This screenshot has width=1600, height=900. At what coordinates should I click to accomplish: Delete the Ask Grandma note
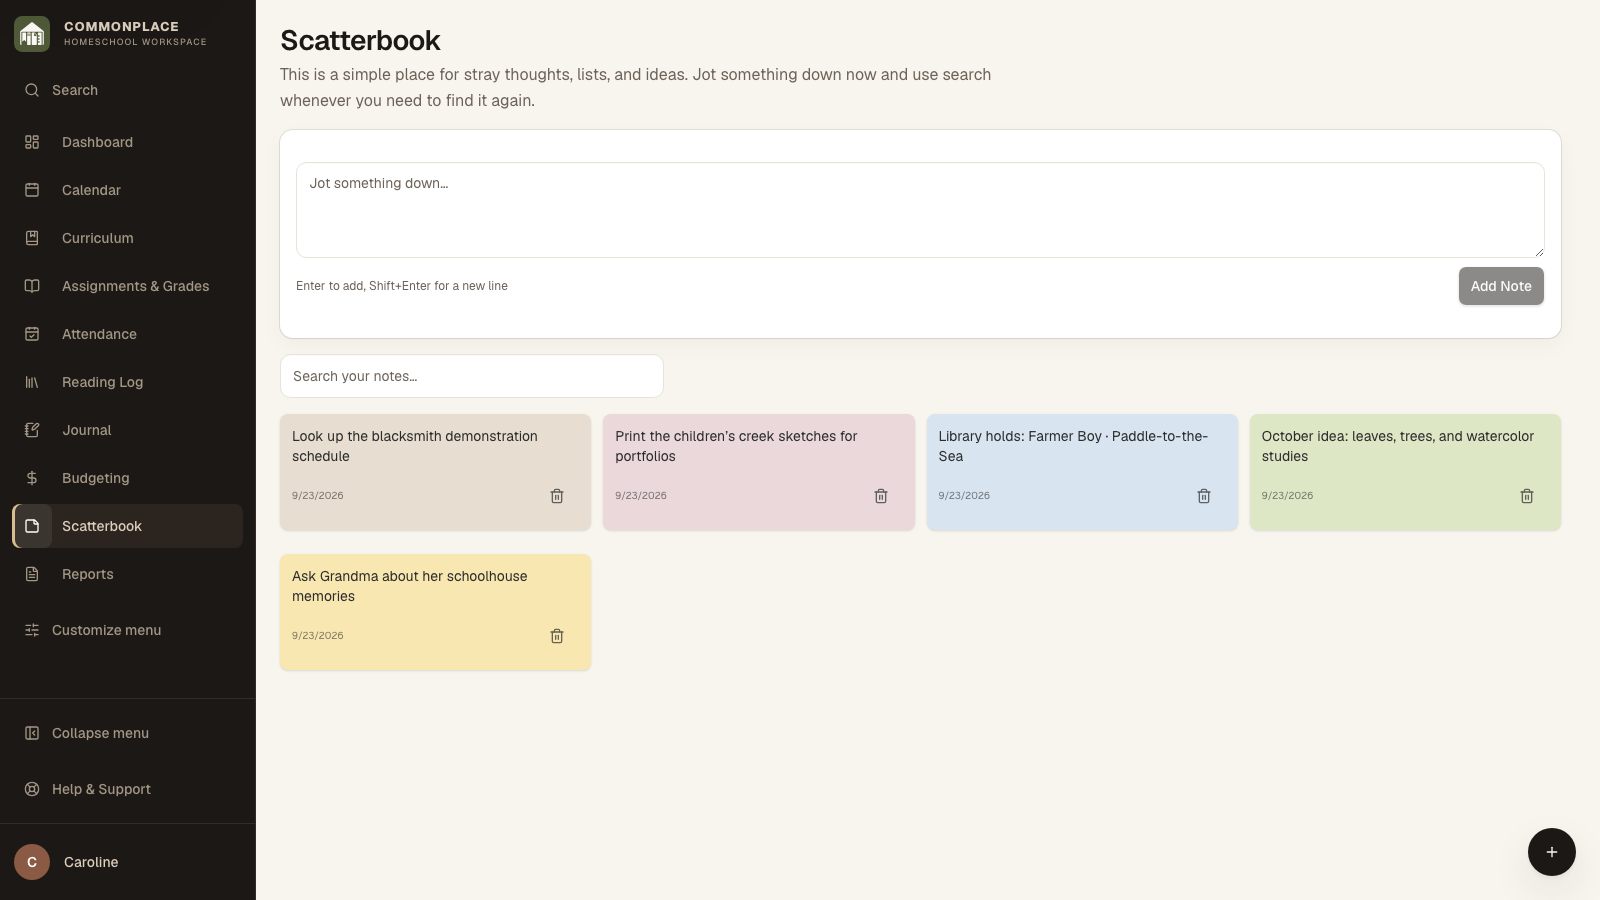(x=557, y=636)
